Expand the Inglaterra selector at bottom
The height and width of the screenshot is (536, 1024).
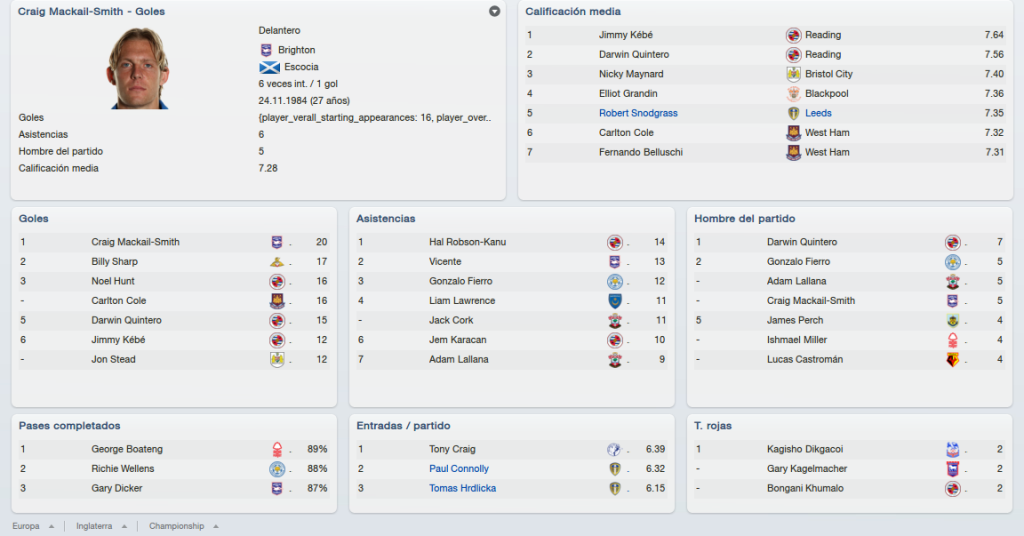click(102, 526)
